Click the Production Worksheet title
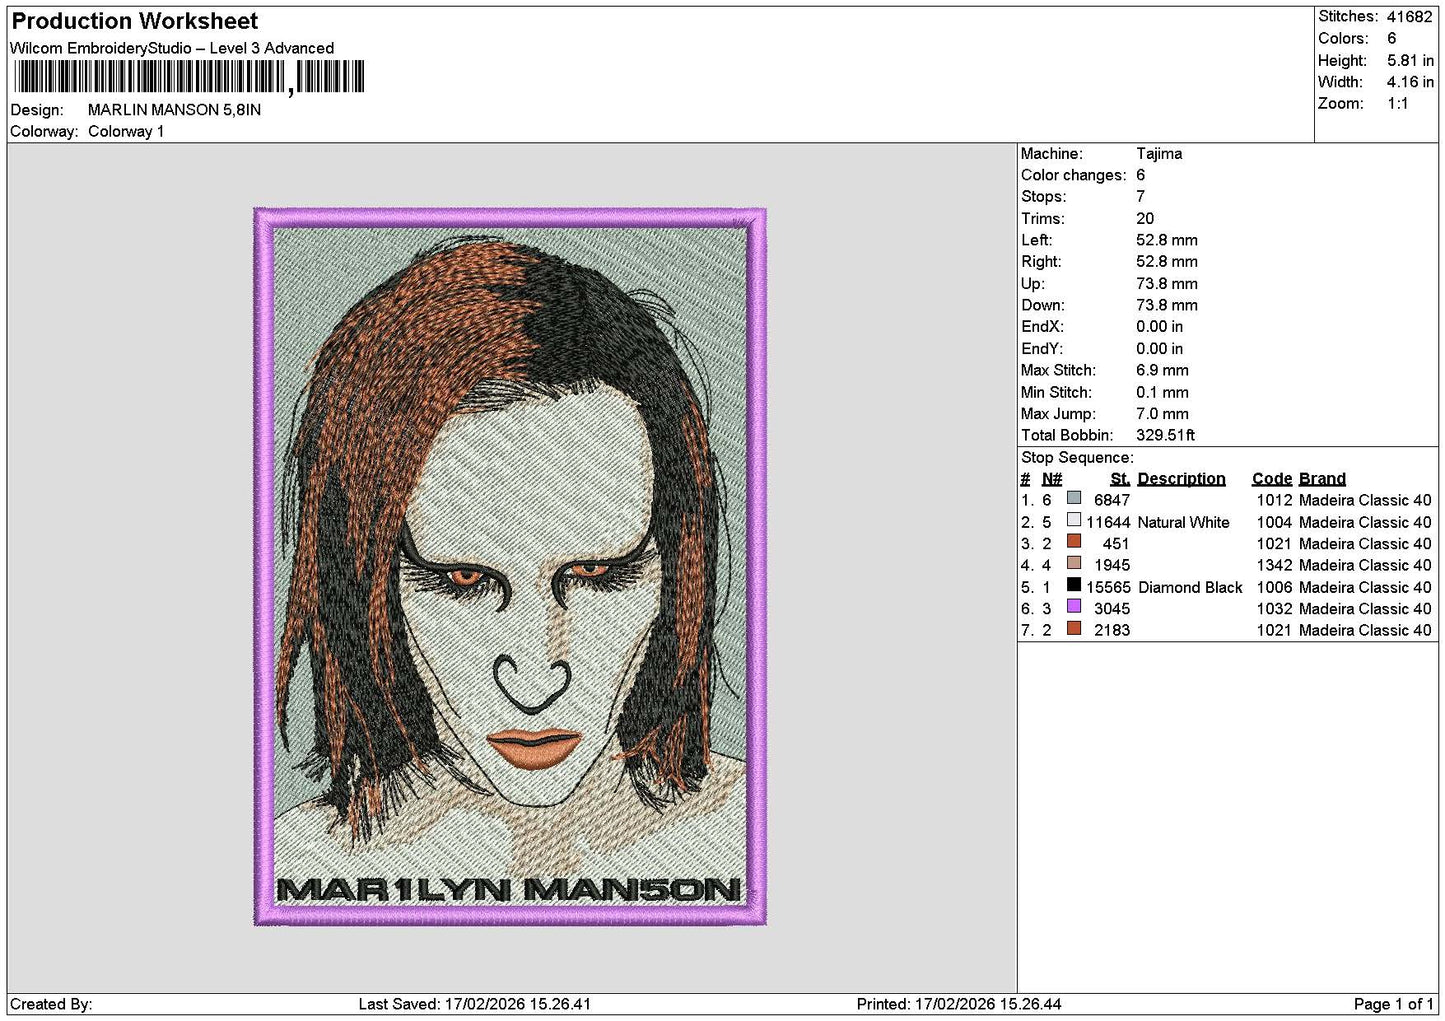1445x1021 pixels. click(134, 21)
